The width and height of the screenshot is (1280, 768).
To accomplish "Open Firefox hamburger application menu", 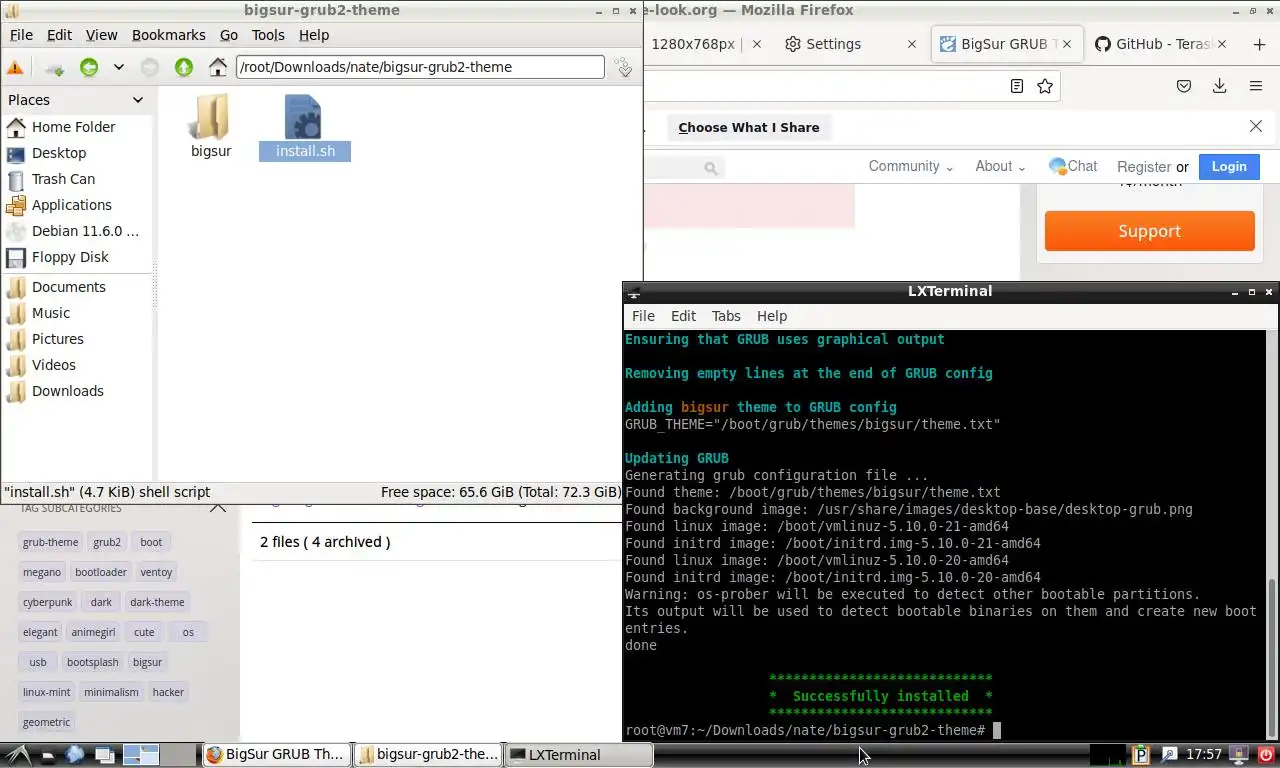I will tap(1255, 86).
